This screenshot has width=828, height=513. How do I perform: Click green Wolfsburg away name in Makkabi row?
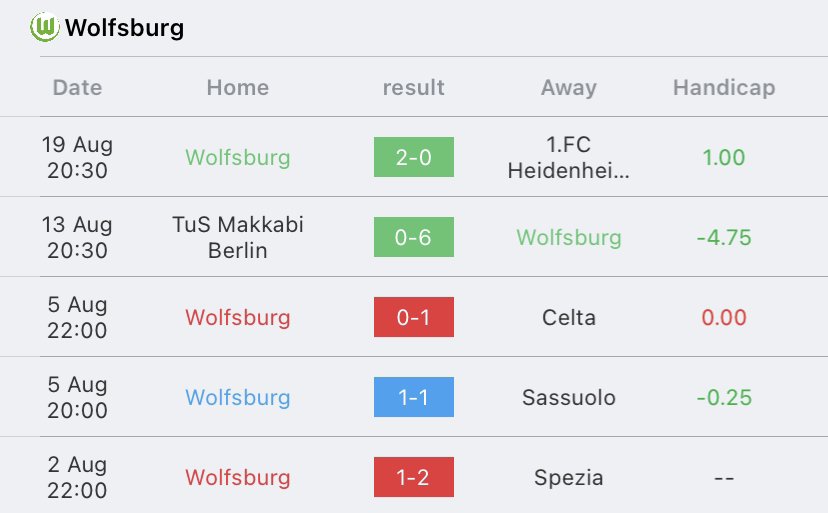pyautogui.click(x=569, y=237)
